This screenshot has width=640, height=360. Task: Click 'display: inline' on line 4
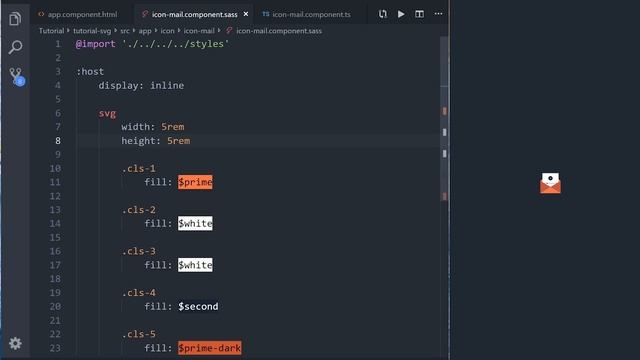coord(141,85)
